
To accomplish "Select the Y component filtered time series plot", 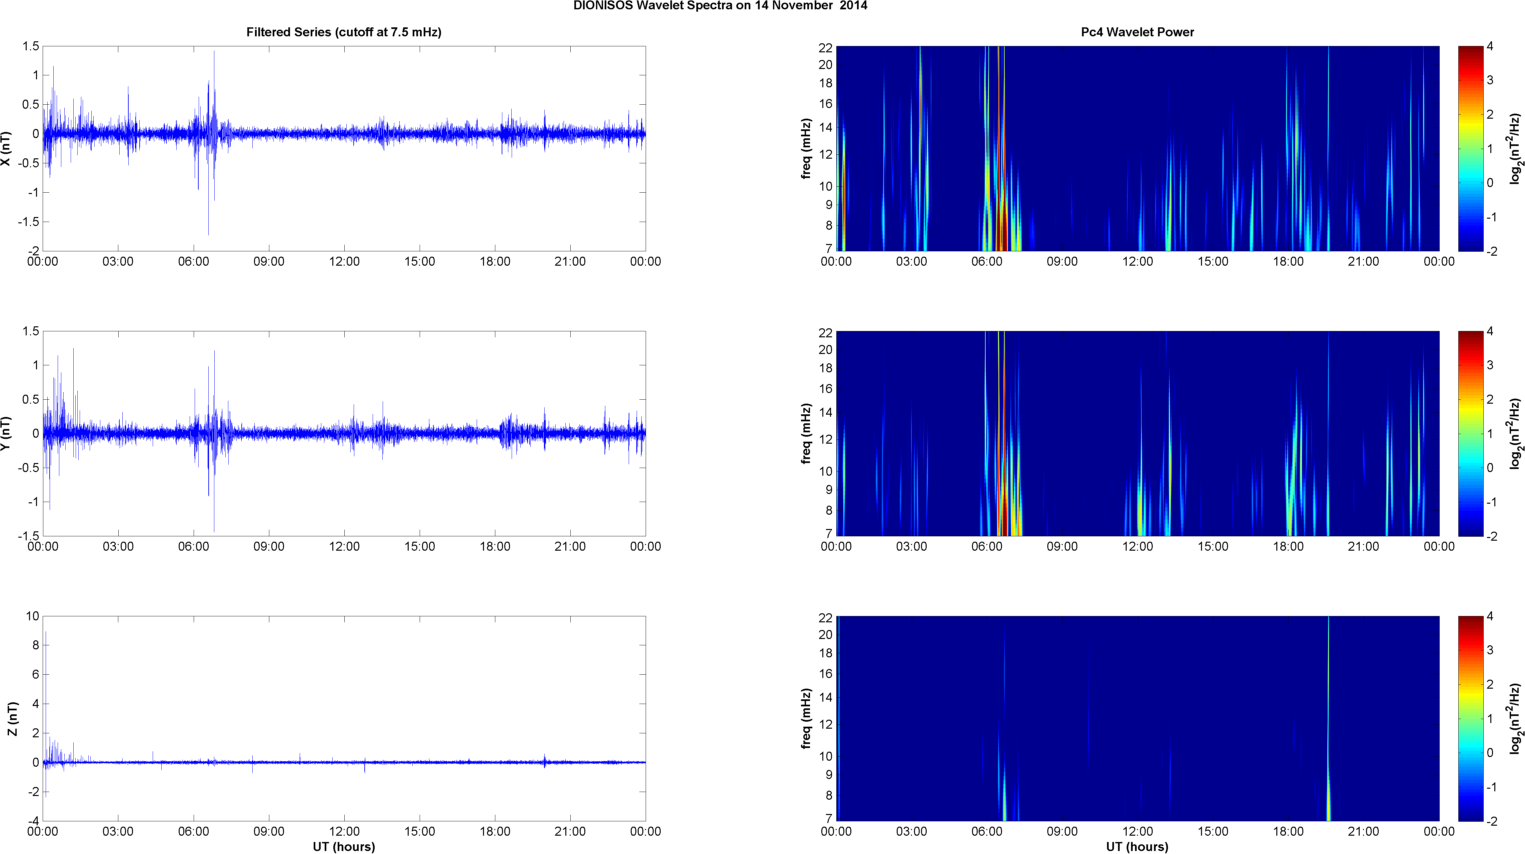I will 344,433.
